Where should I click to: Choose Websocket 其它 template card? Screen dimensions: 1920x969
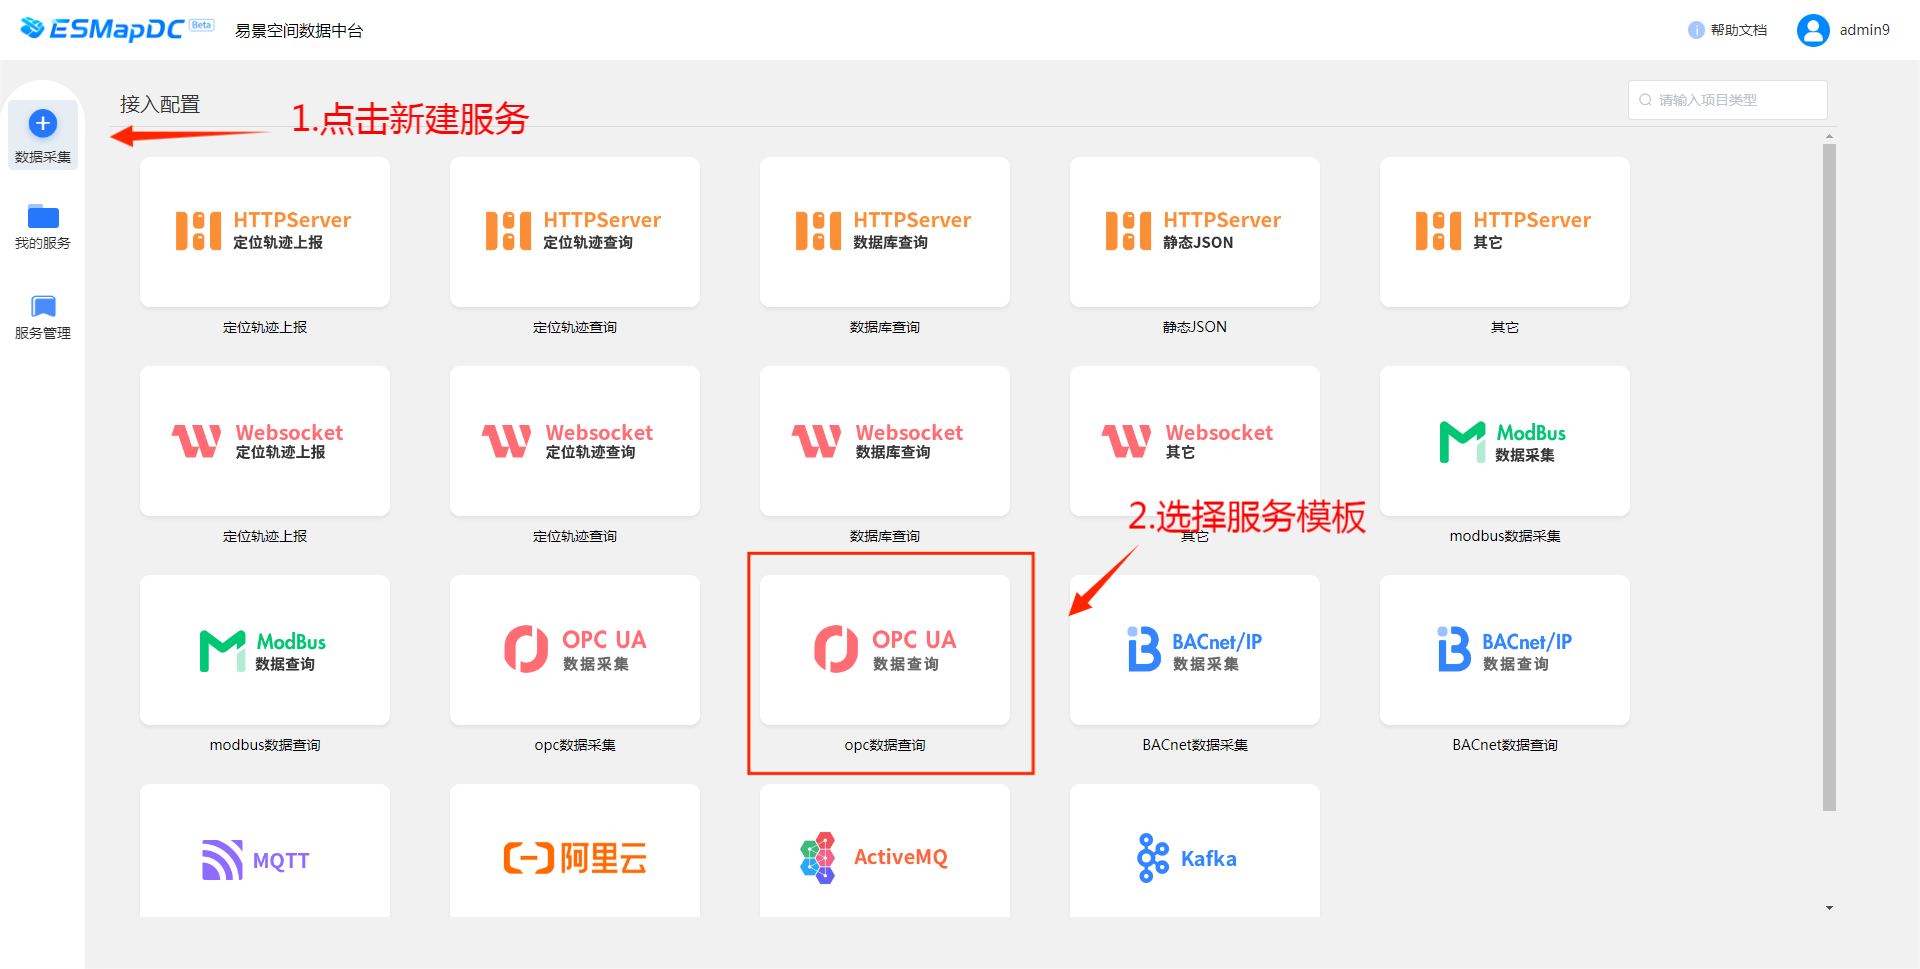(x=1195, y=441)
